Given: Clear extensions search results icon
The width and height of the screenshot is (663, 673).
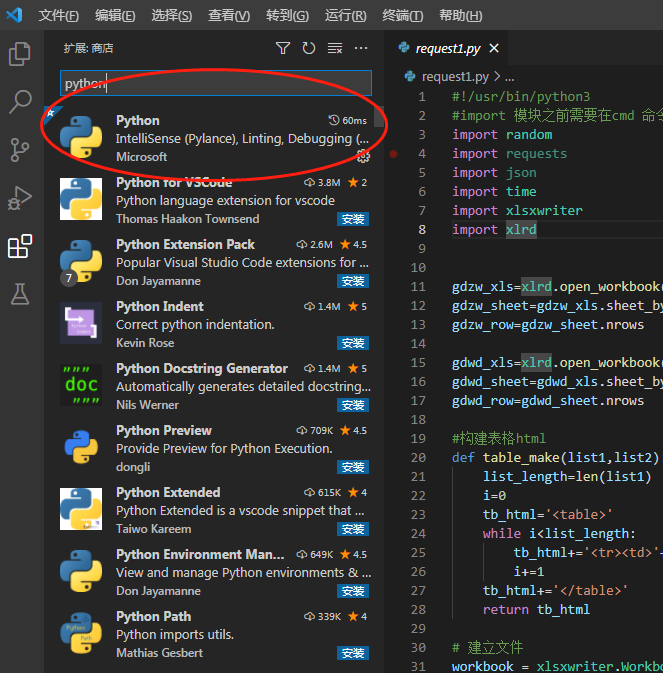Looking at the screenshot, I should point(335,48).
